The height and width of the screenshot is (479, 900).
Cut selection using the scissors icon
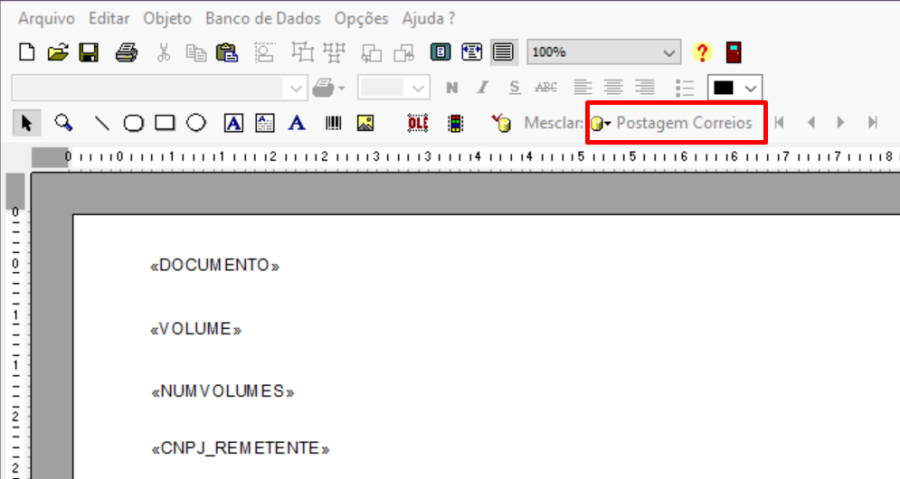click(x=164, y=52)
